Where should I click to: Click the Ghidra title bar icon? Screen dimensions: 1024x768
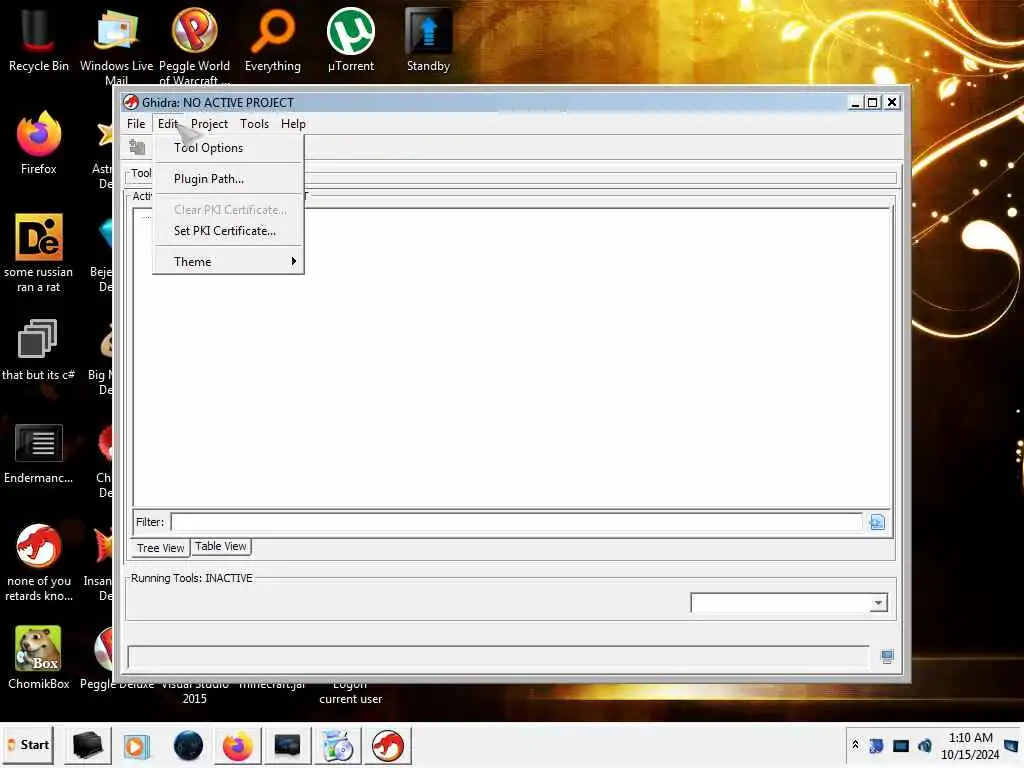point(131,103)
